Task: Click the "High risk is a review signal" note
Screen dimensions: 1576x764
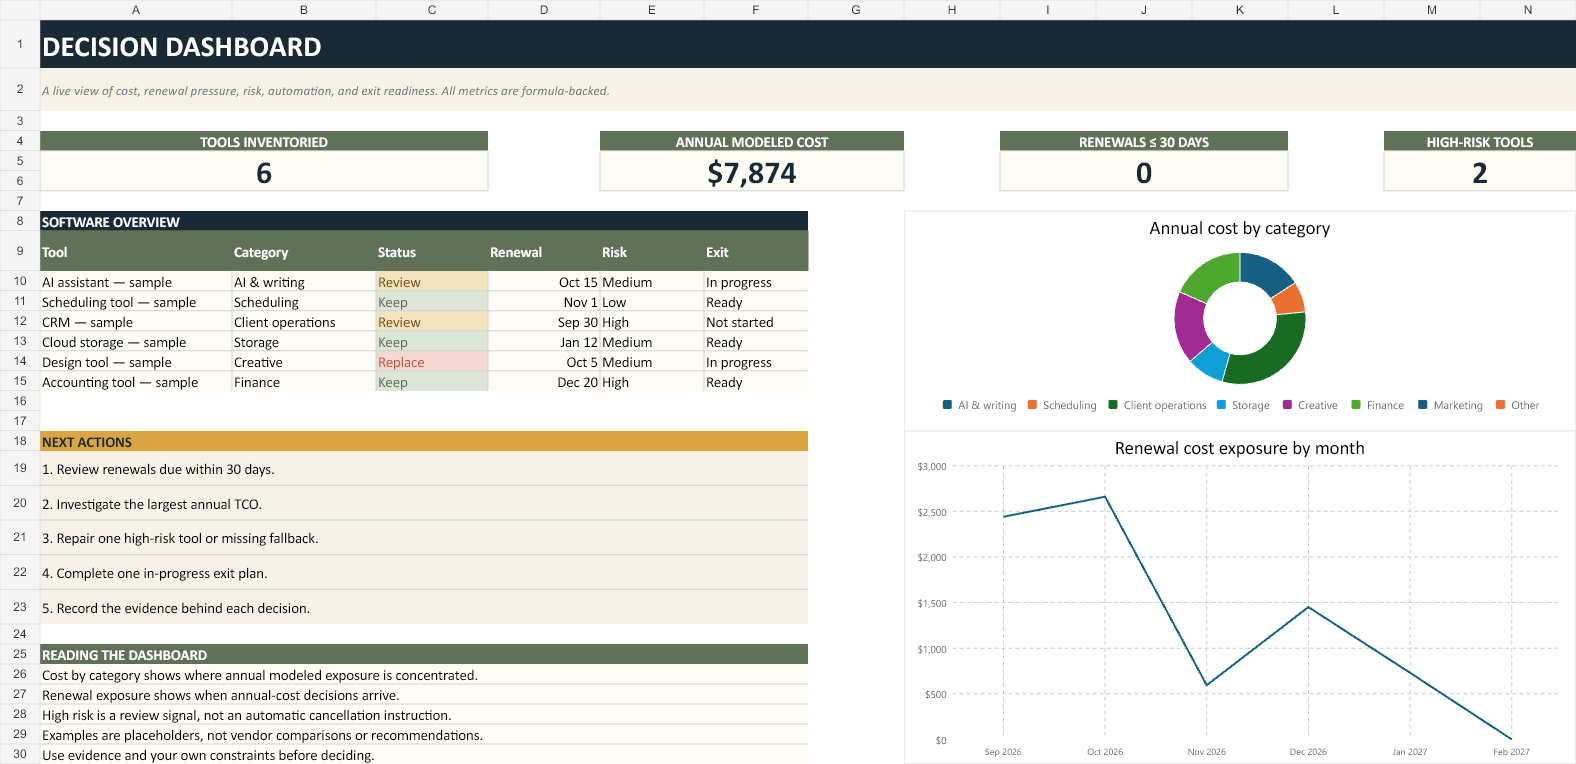Action: [424, 715]
